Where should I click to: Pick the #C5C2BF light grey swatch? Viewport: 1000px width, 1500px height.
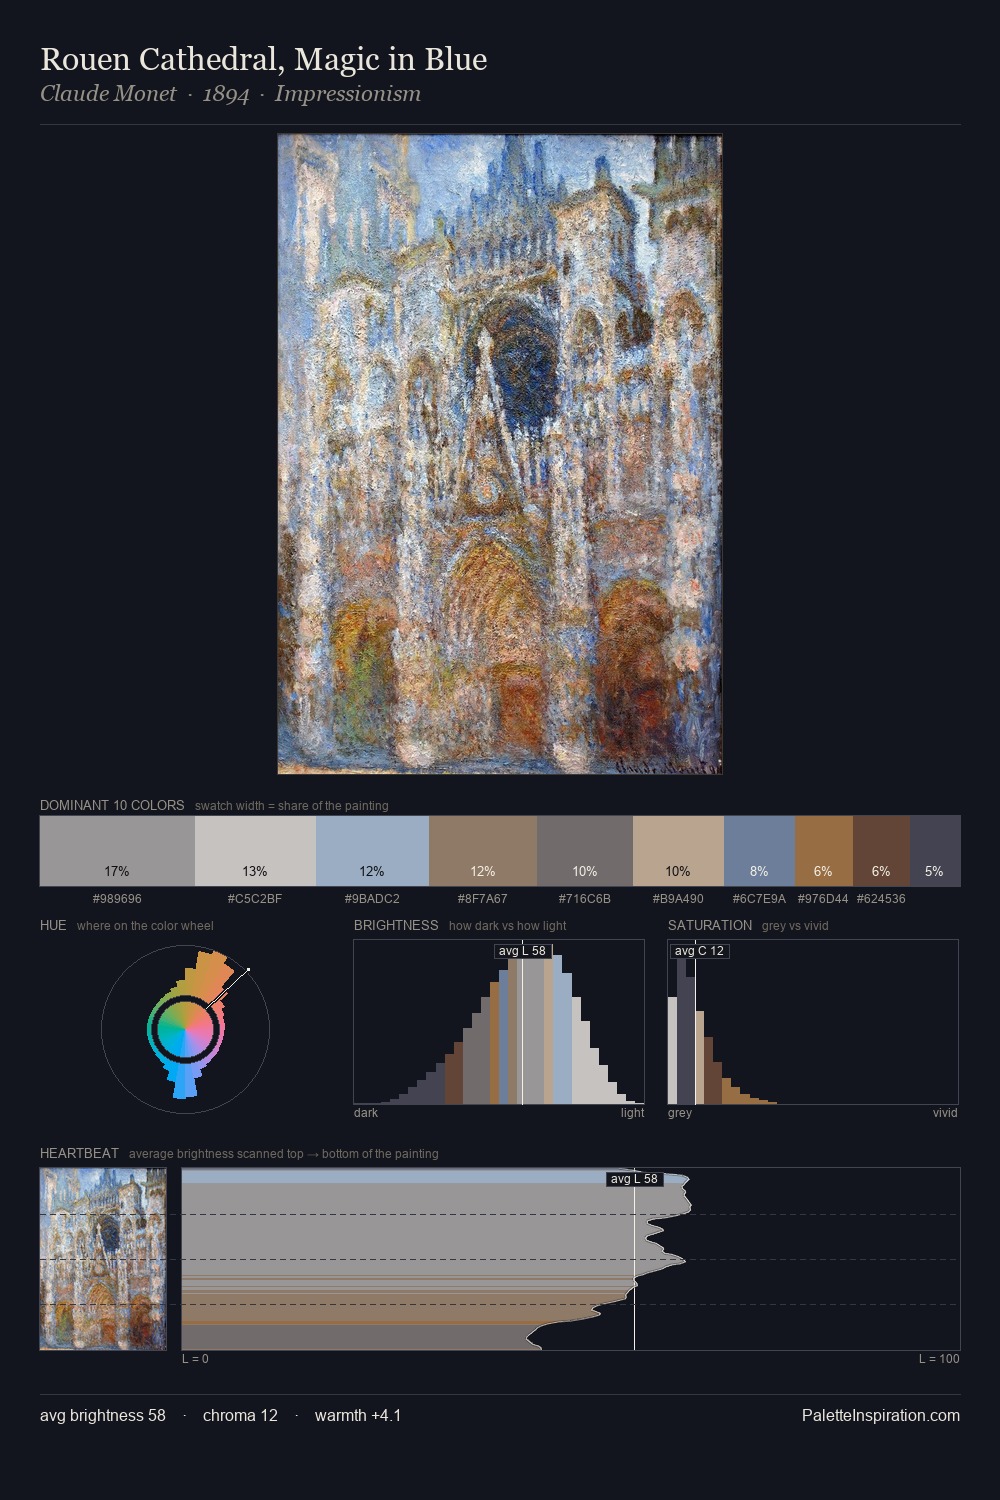pos(255,851)
